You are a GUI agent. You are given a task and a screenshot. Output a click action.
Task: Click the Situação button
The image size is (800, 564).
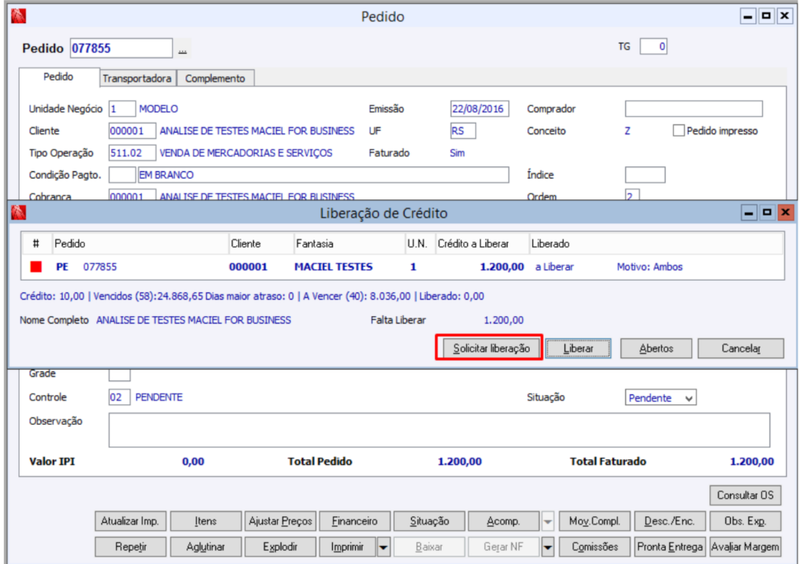pos(429,521)
